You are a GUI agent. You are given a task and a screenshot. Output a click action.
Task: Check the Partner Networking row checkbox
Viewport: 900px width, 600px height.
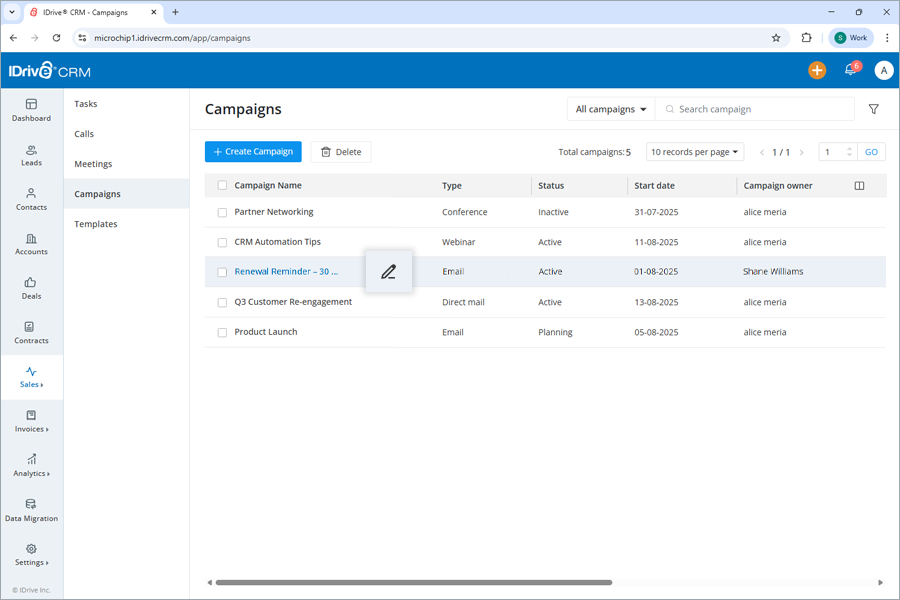click(x=221, y=211)
